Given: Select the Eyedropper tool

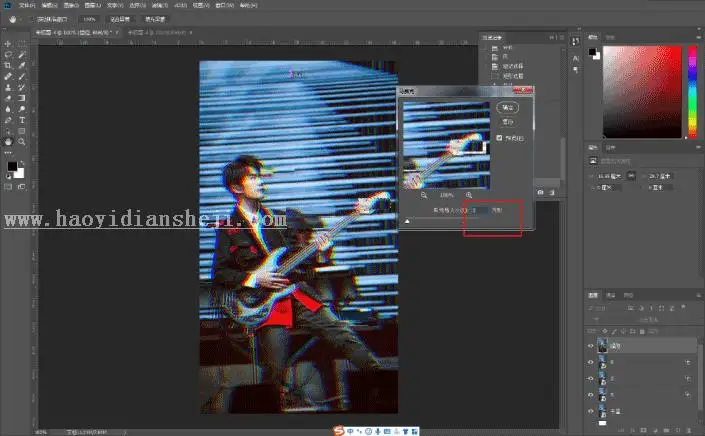Looking at the screenshot, I should click(22, 66).
